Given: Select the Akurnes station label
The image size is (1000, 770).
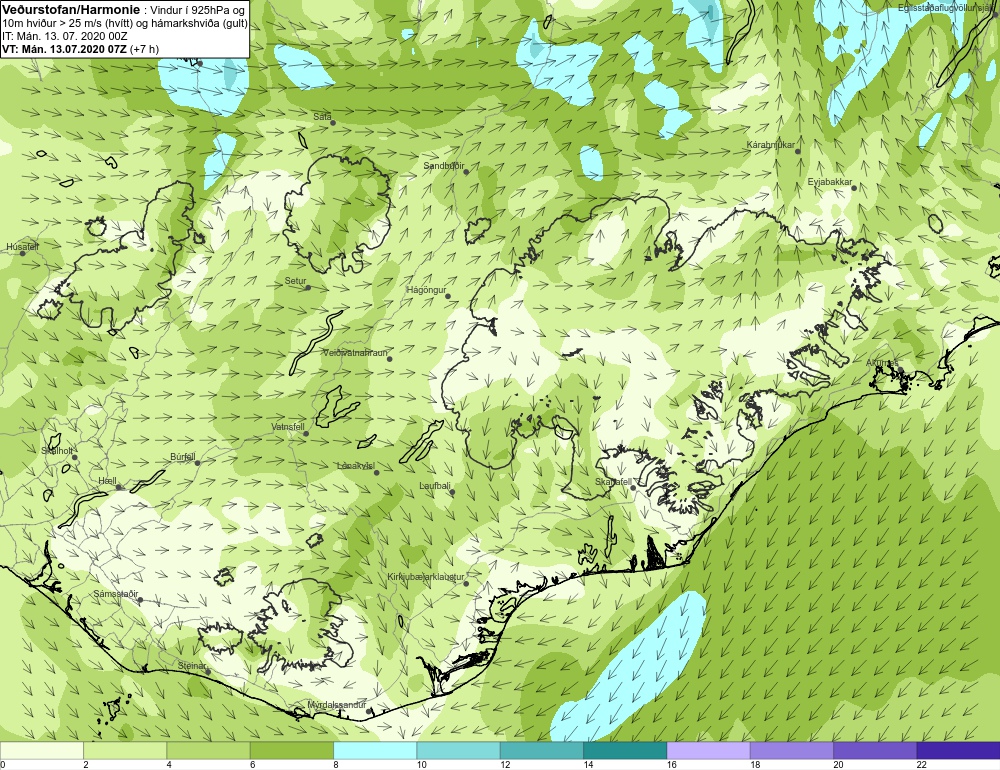Looking at the screenshot, I should point(882,363).
